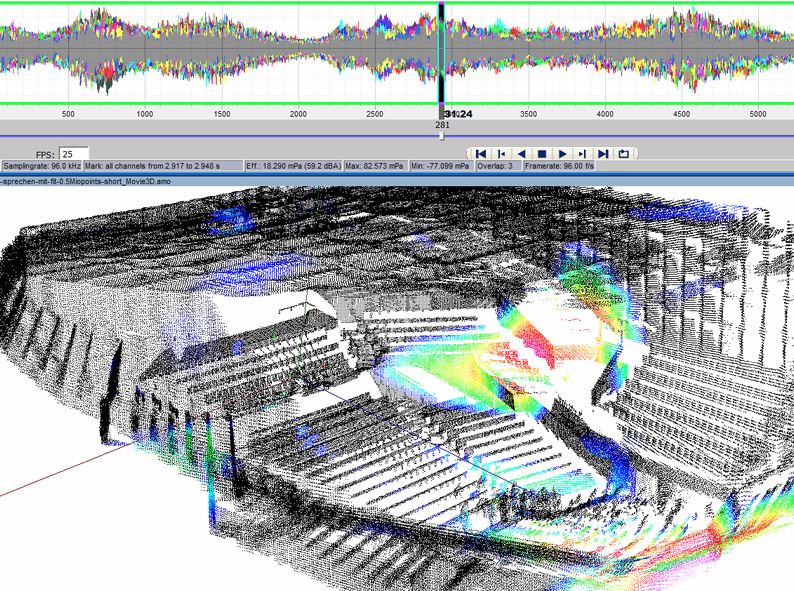
Task: Jump to the first frame
Action: 481,154
